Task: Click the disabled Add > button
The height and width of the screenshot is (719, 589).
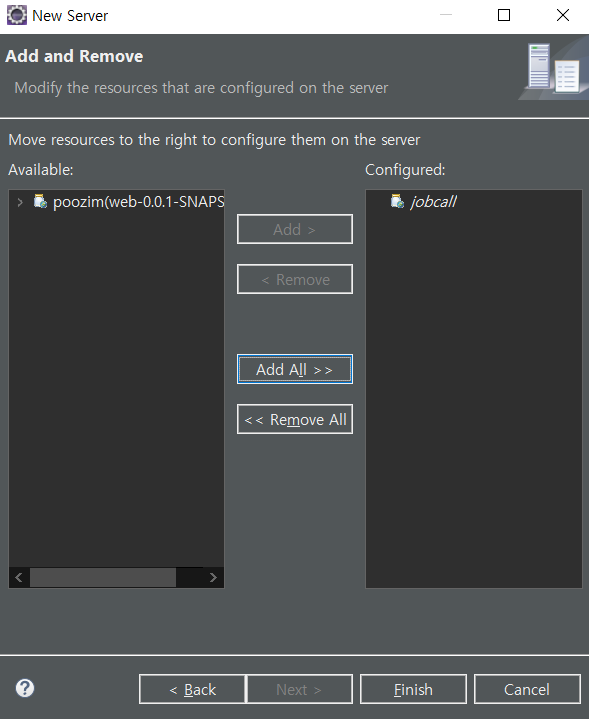Action: point(295,229)
